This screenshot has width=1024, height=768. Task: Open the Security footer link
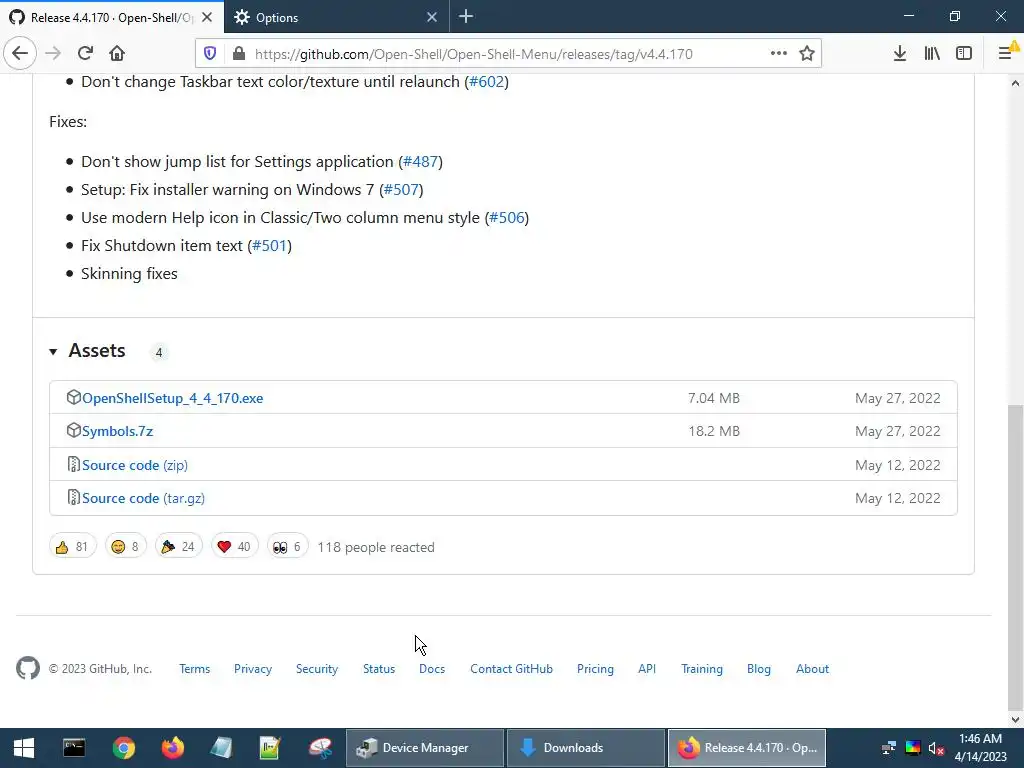coord(317,669)
